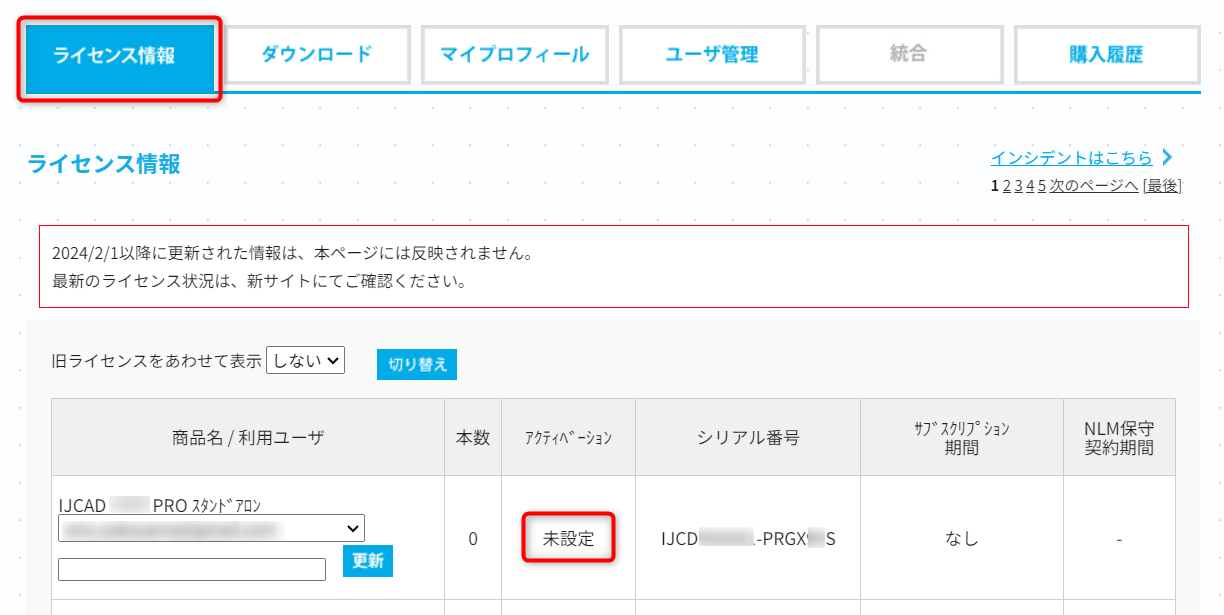Viewport: 1224px width, 615px height.
Task: View the 購入履歴 tab
Action: tap(1106, 54)
